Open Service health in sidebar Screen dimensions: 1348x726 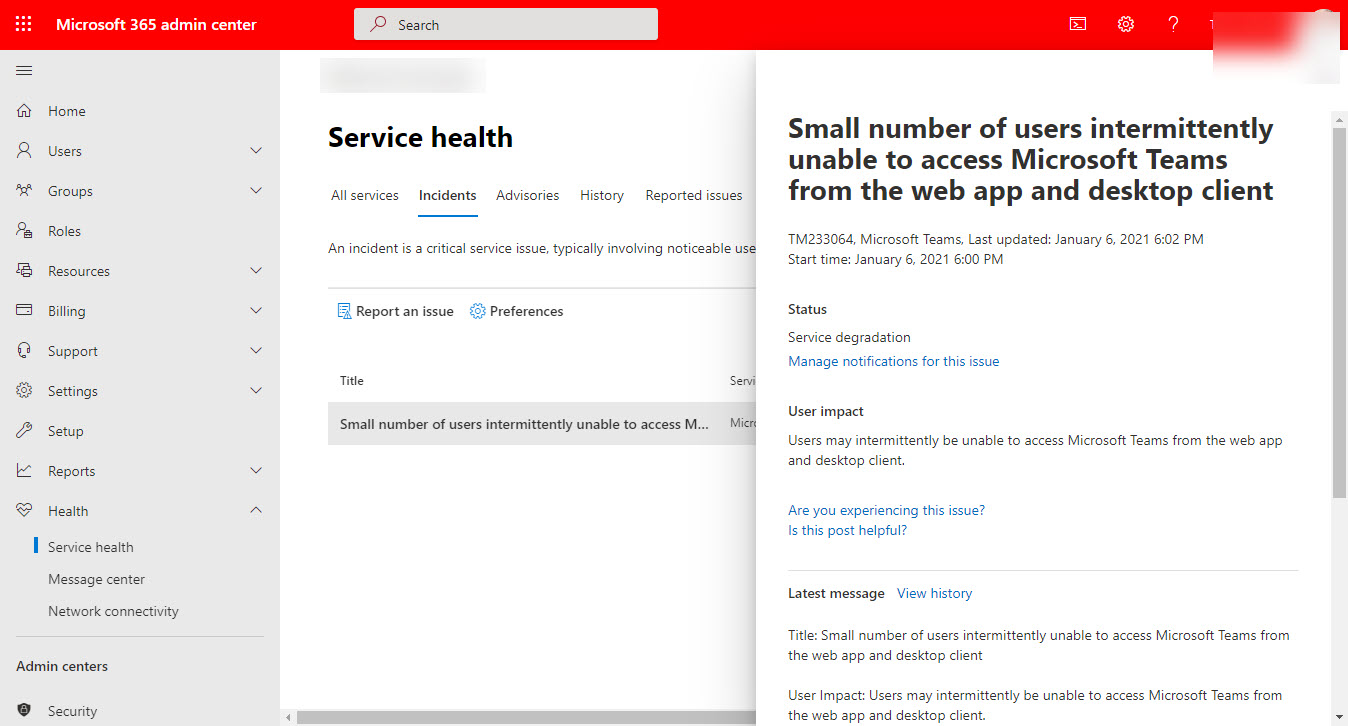pos(91,547)
